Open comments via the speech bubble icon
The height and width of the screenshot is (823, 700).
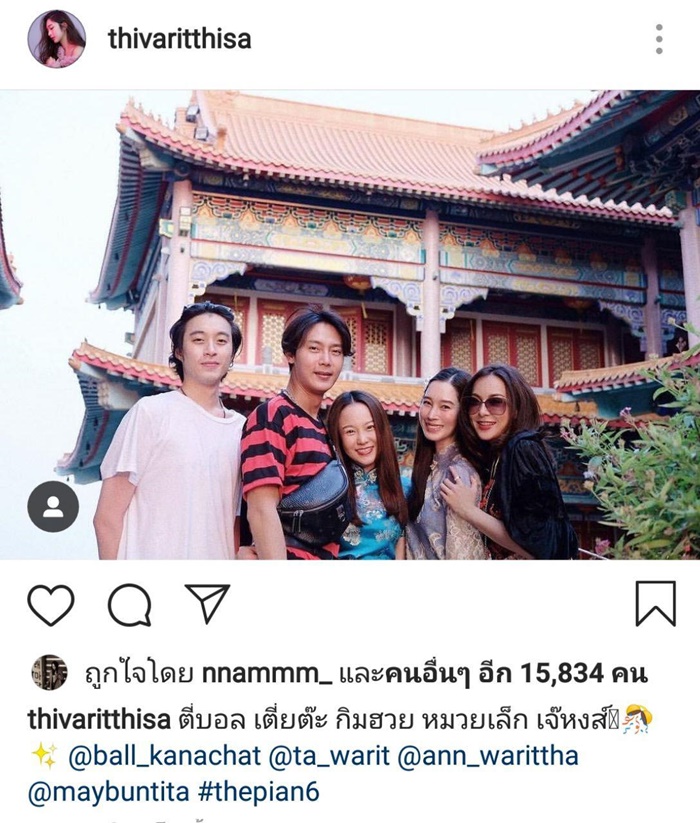tap(130, 605)
